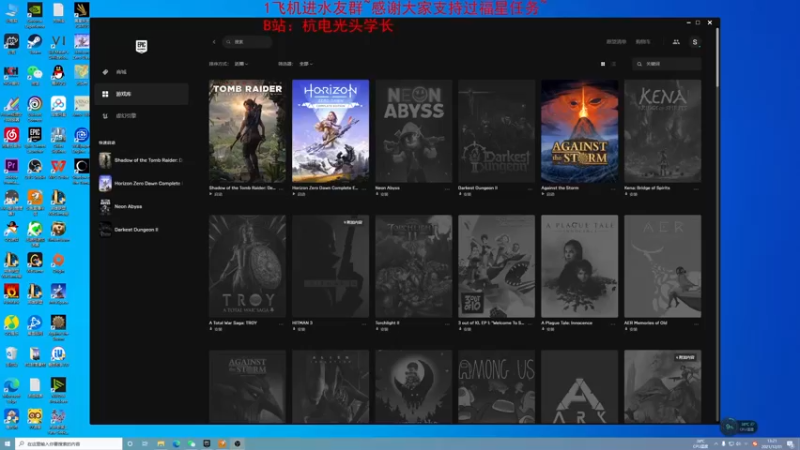800x450 pixels.
Task: Quick launch Darkest Dungeon II from sidebar
Action: pyautogui.click(x=141, y=230)
